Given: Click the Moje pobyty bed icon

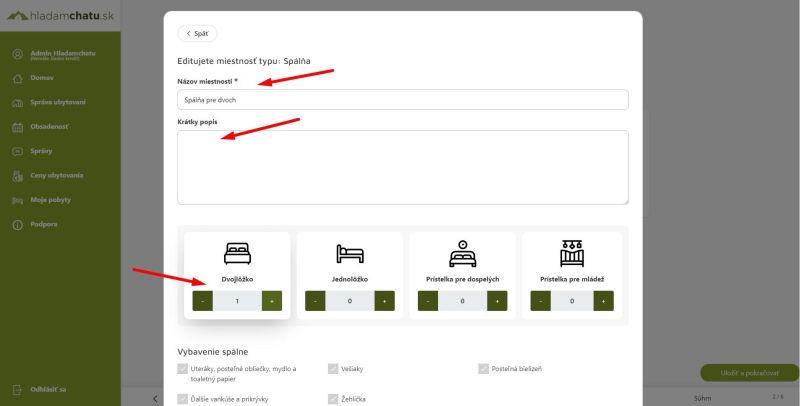Looking at the screenshot, I should tap(18, 201).
